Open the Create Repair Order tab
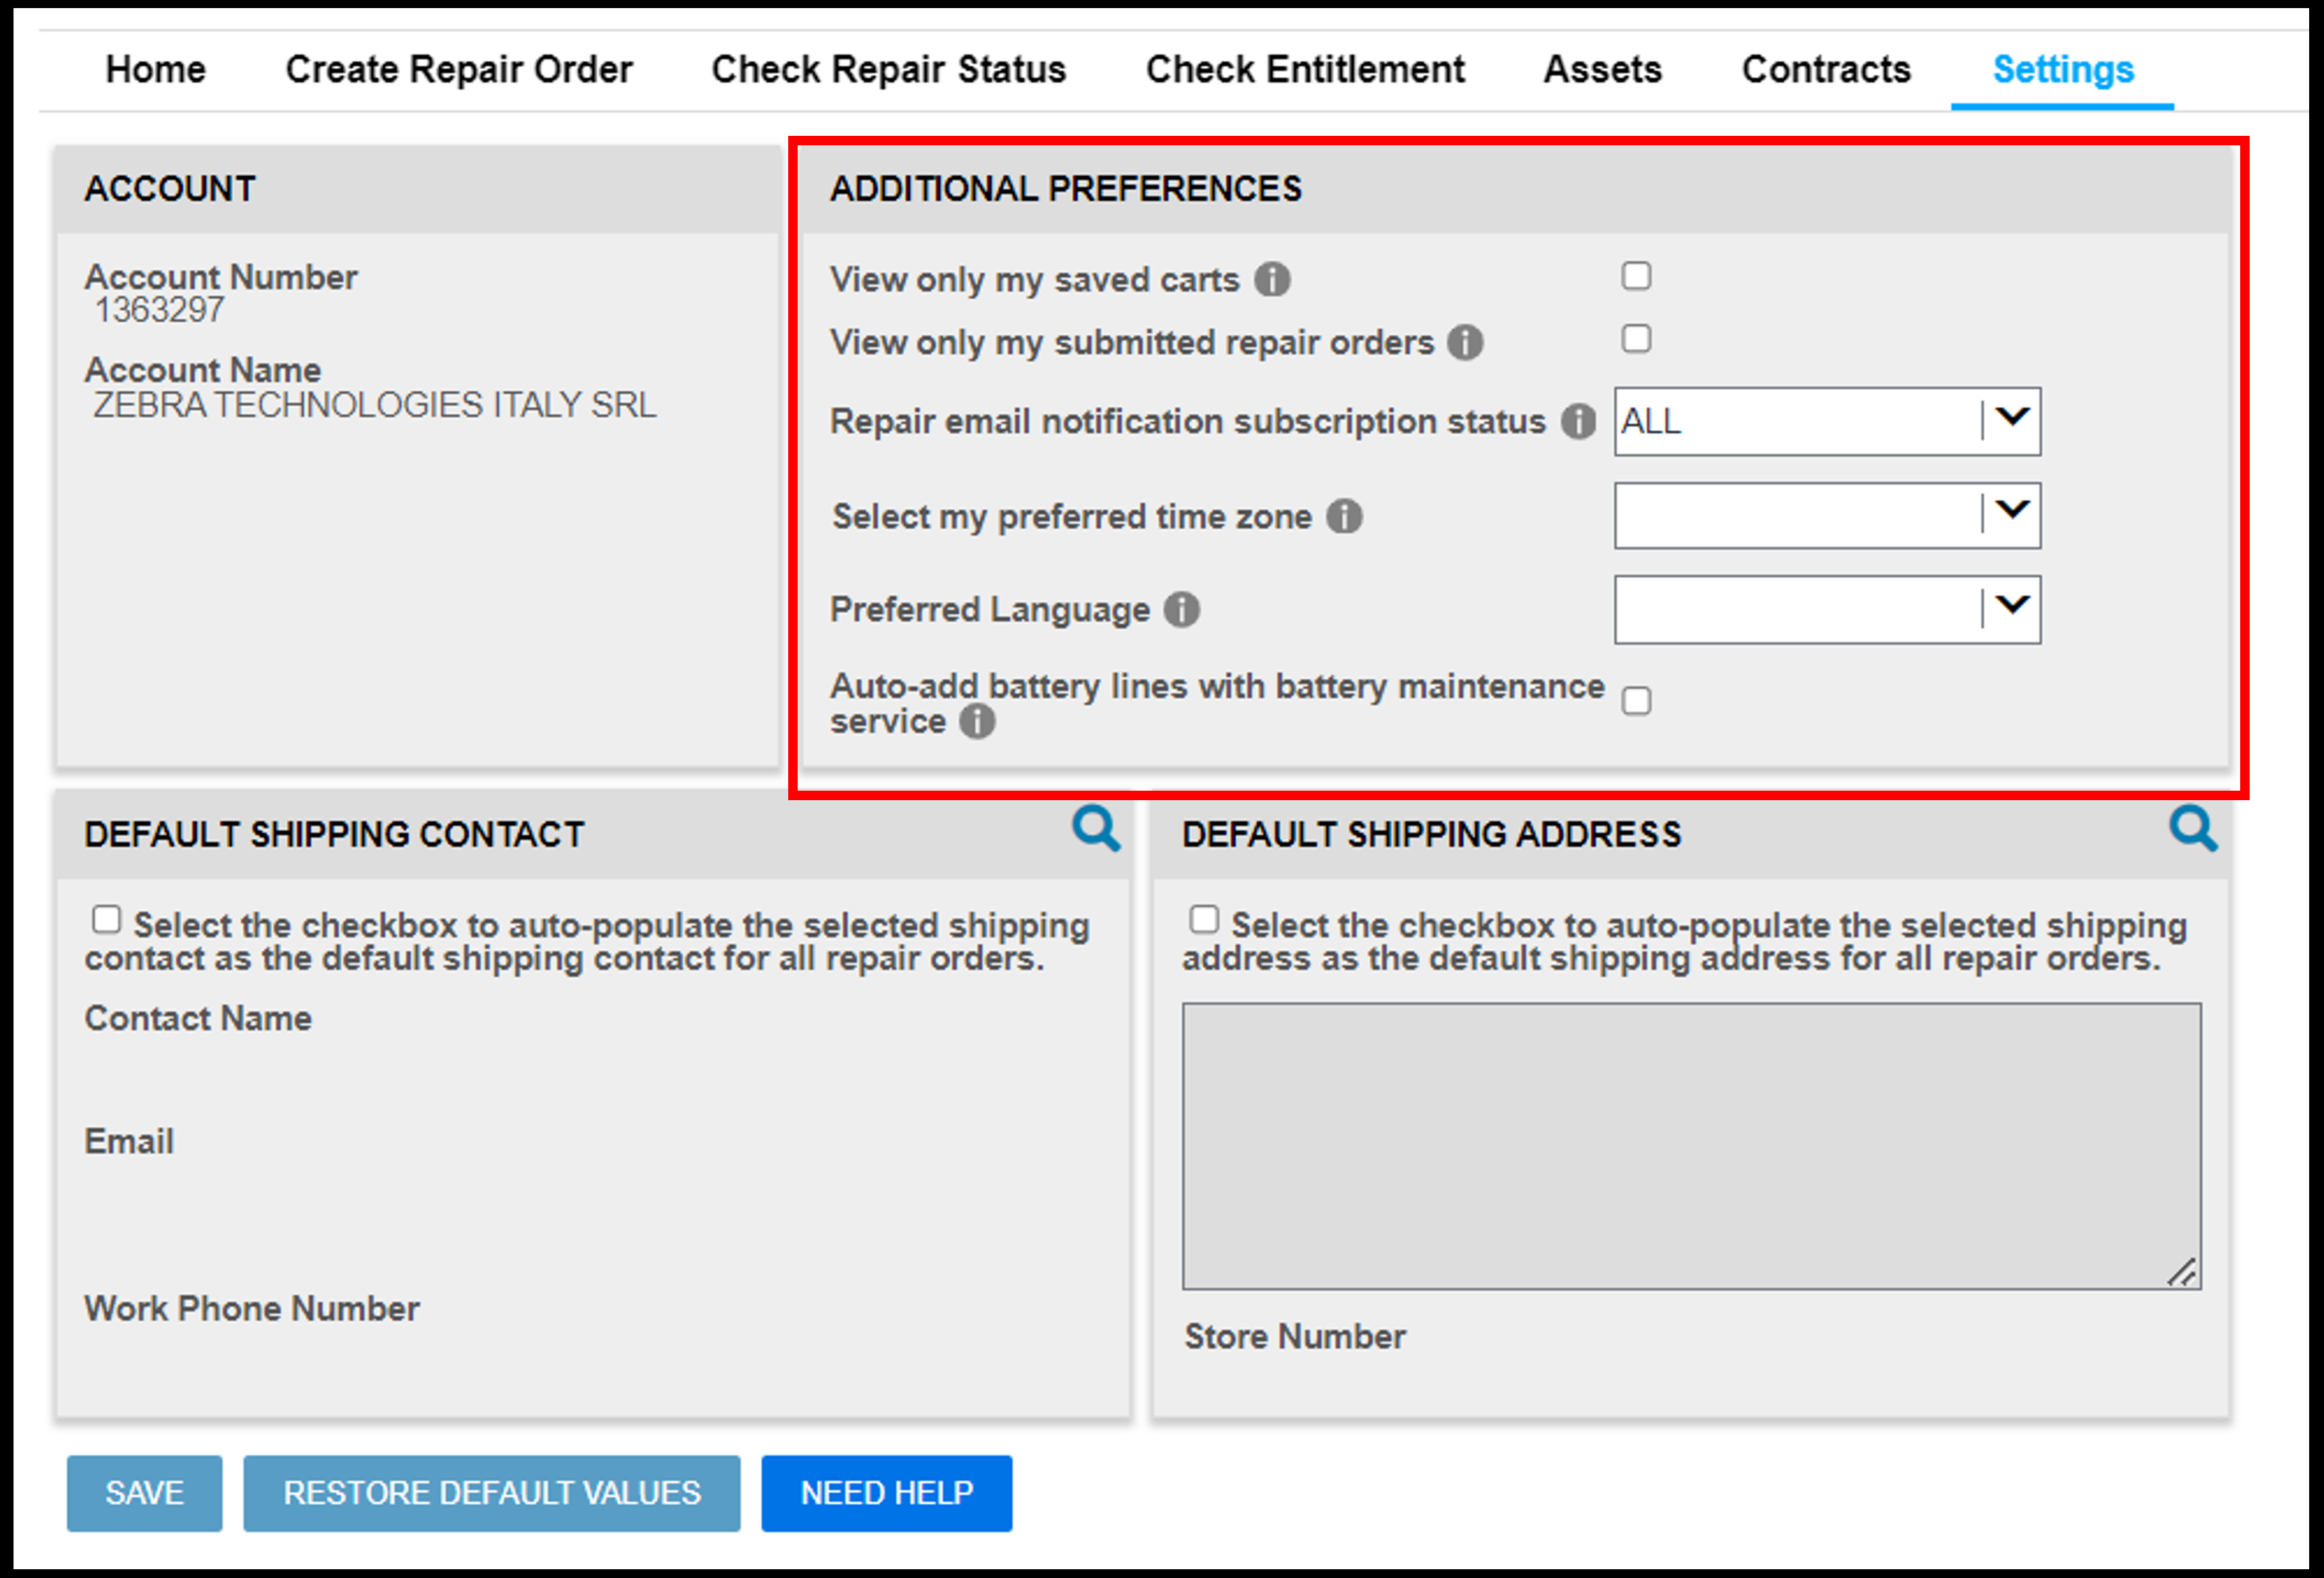The image size is (2324, 1578). coord(459,69)
